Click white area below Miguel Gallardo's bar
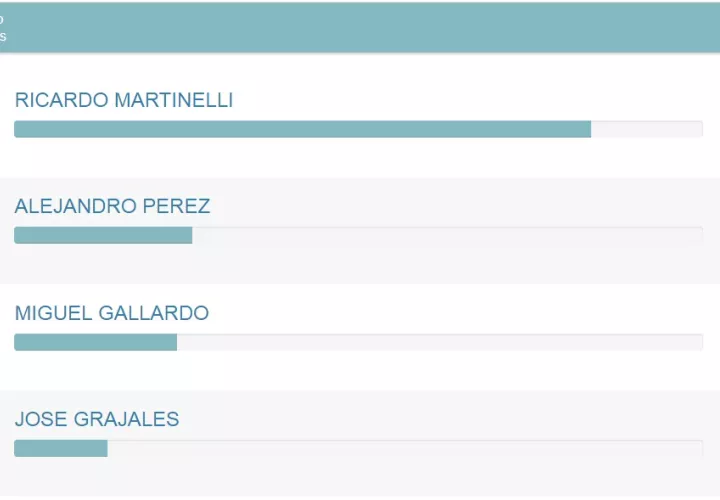Image resolution: width=720 pixels, height=500 pixels. (x=360, y=370)
